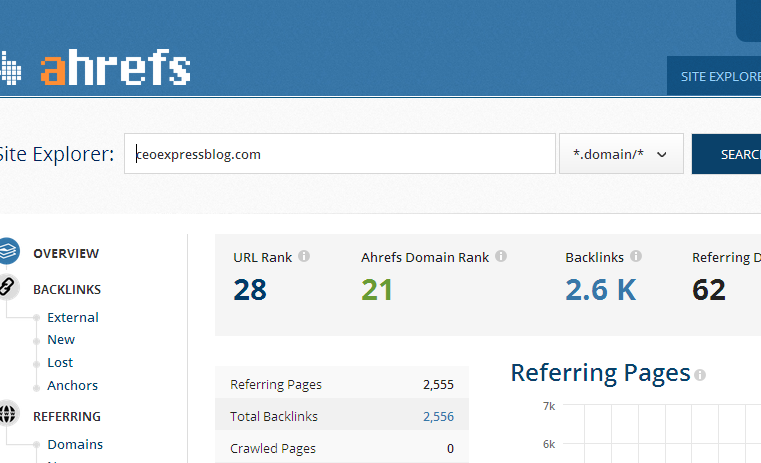Open Domains link under Referring
The height and width of the screenshot is (463, 761).
click(x=75, y=445)
